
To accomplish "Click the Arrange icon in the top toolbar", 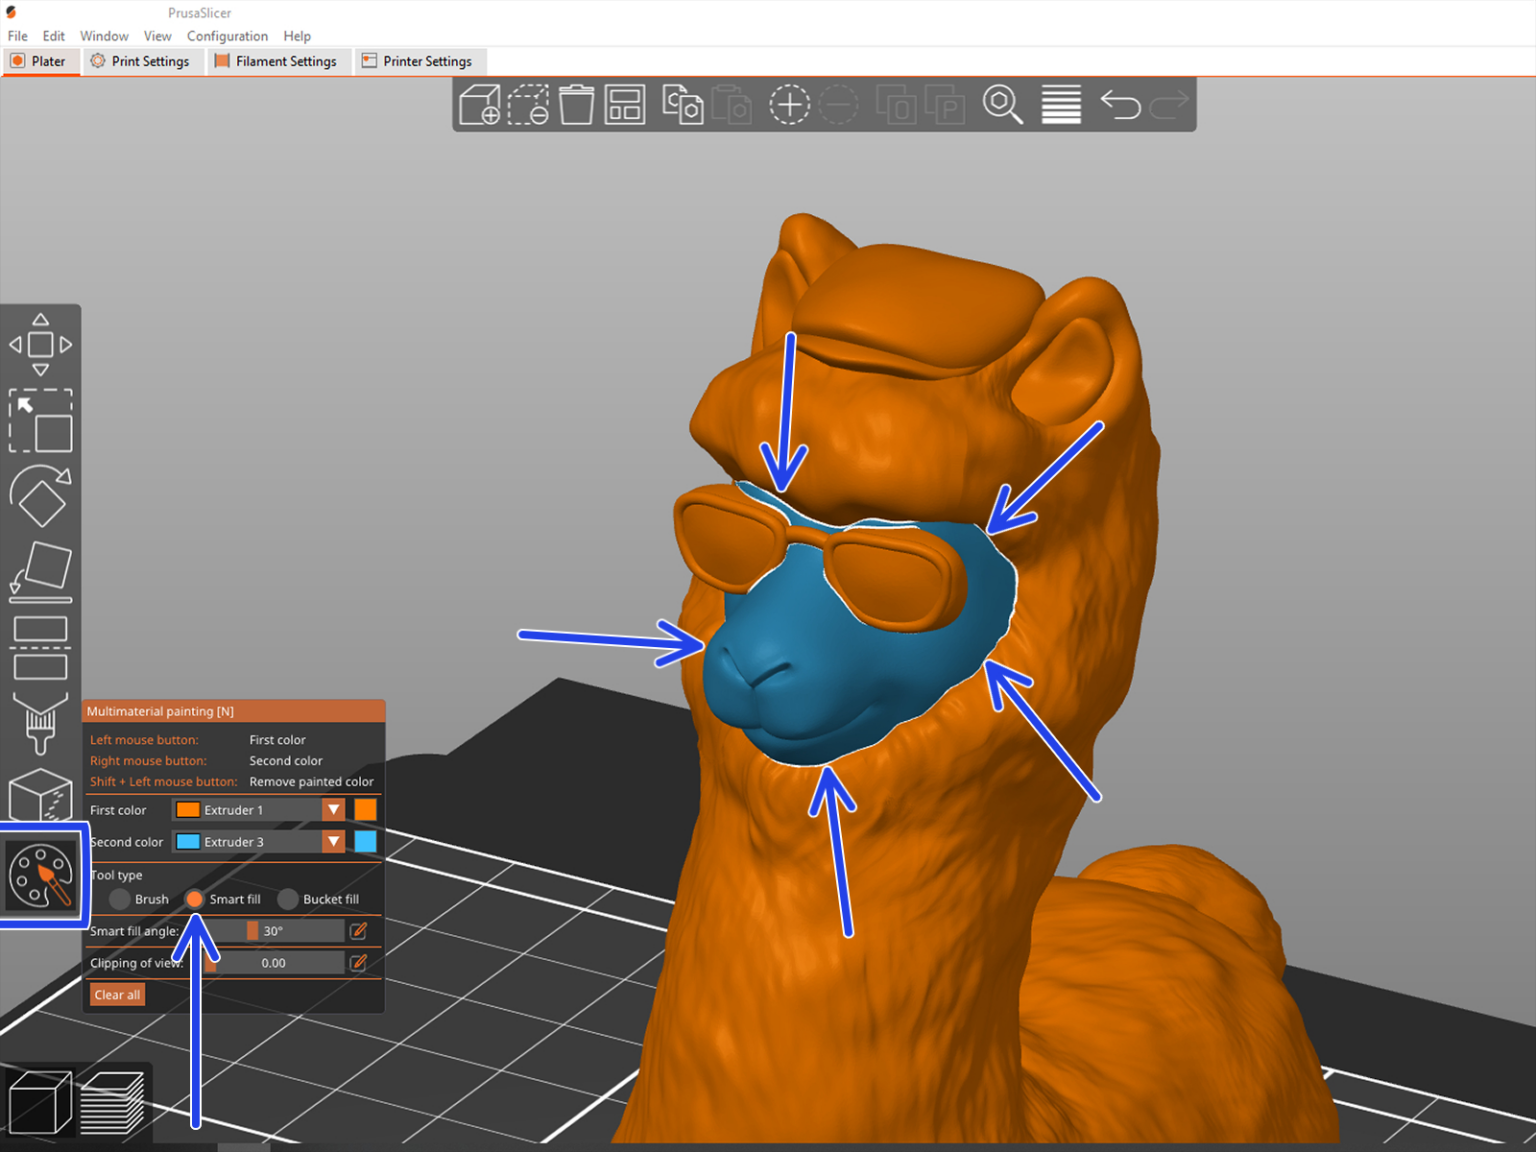I will pos(624,104).
